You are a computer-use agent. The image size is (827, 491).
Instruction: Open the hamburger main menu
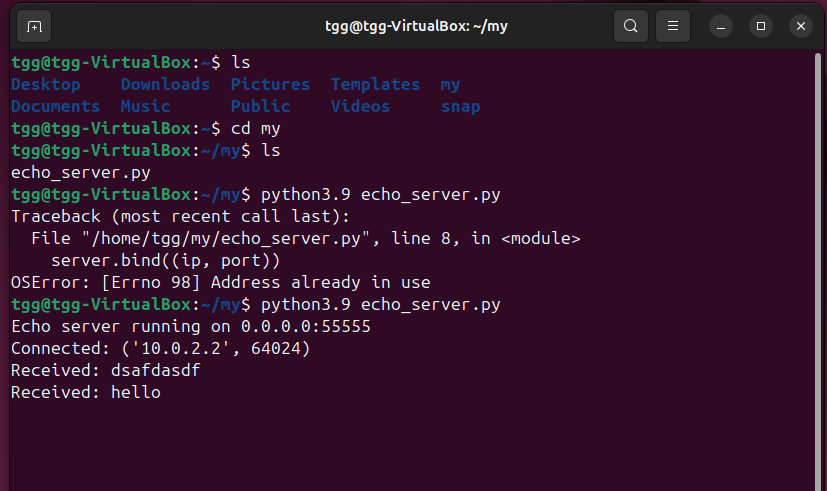pyautogui.click(x=672, y=26)
